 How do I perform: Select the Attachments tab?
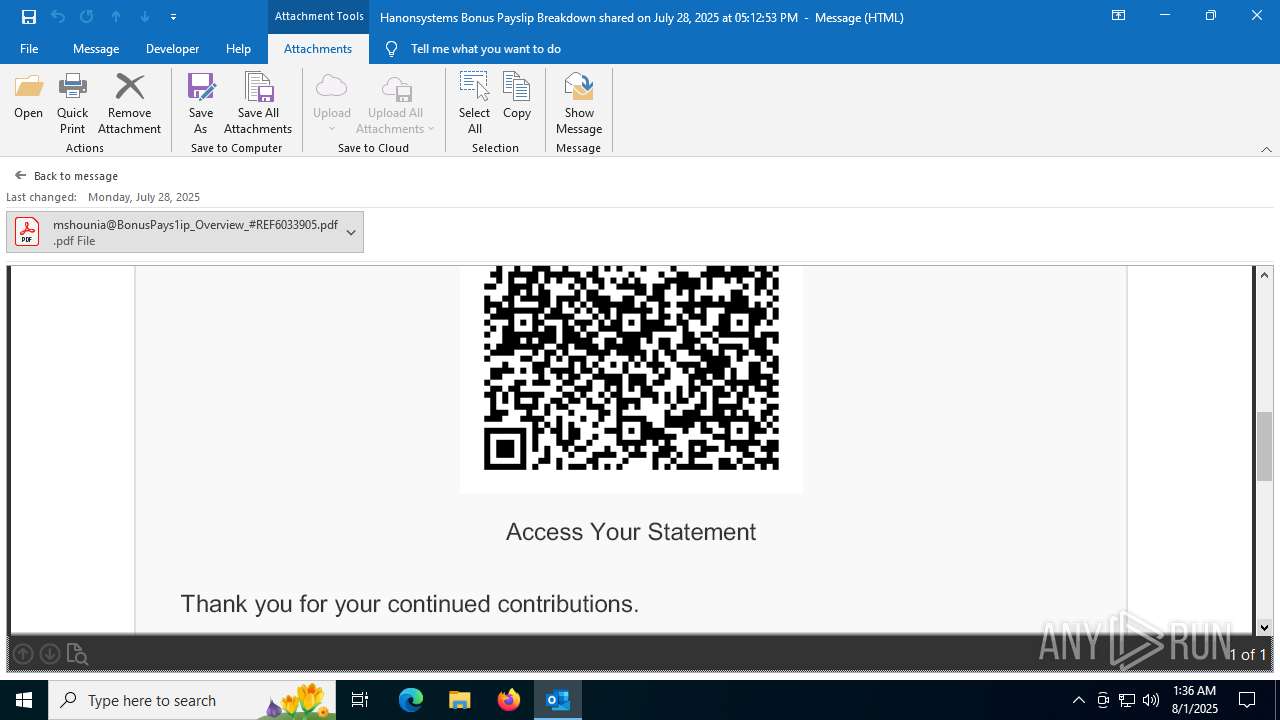[x=318, y=49]
